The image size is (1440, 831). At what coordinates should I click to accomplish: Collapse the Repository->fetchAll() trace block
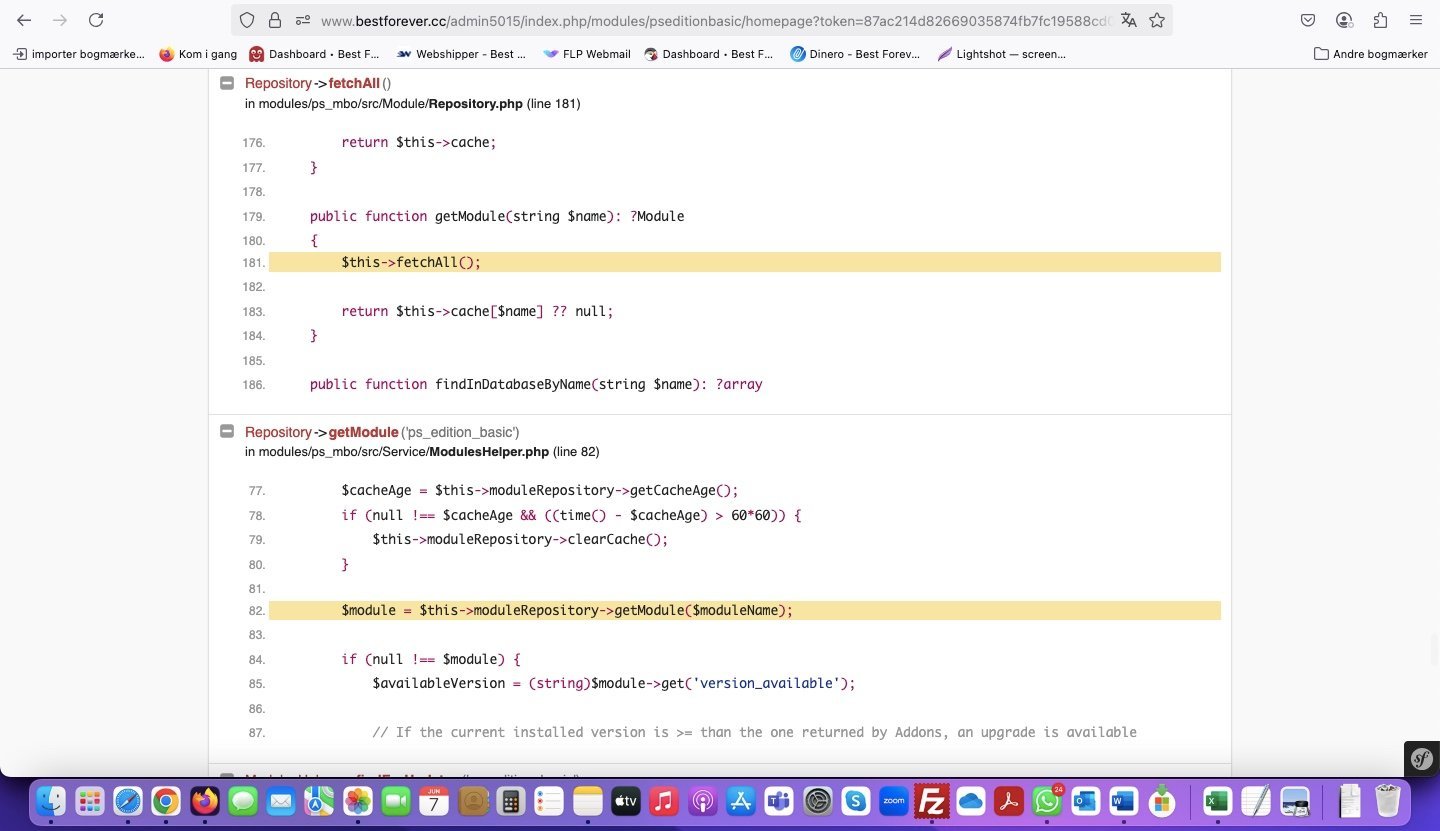click(x=227, y=84)
